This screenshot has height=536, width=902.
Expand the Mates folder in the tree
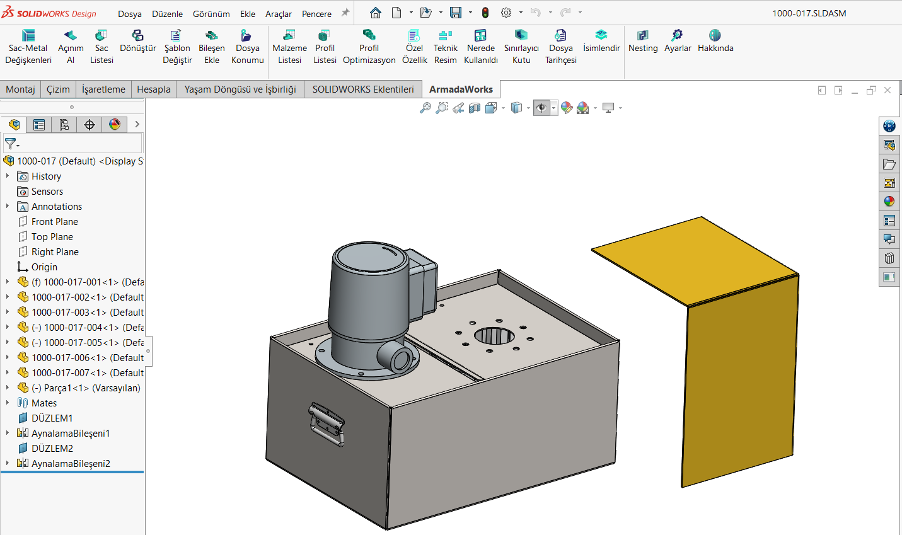coord(8,403)
